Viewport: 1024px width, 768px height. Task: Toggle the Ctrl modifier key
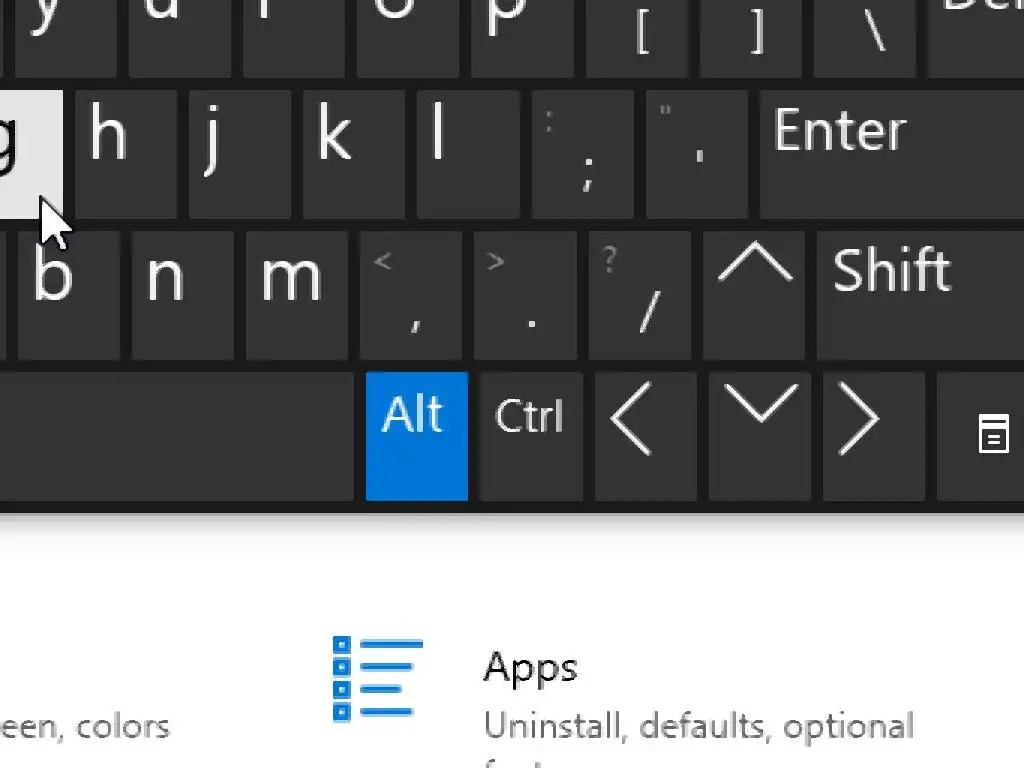[x=530, y=436]
